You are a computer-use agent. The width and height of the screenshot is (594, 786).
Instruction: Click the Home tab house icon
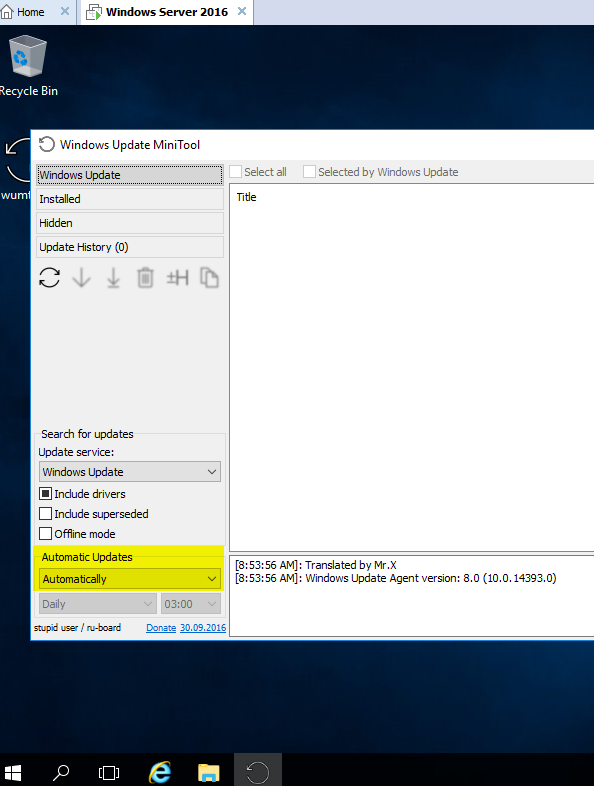pyautogui.click(x=7, y=12)
